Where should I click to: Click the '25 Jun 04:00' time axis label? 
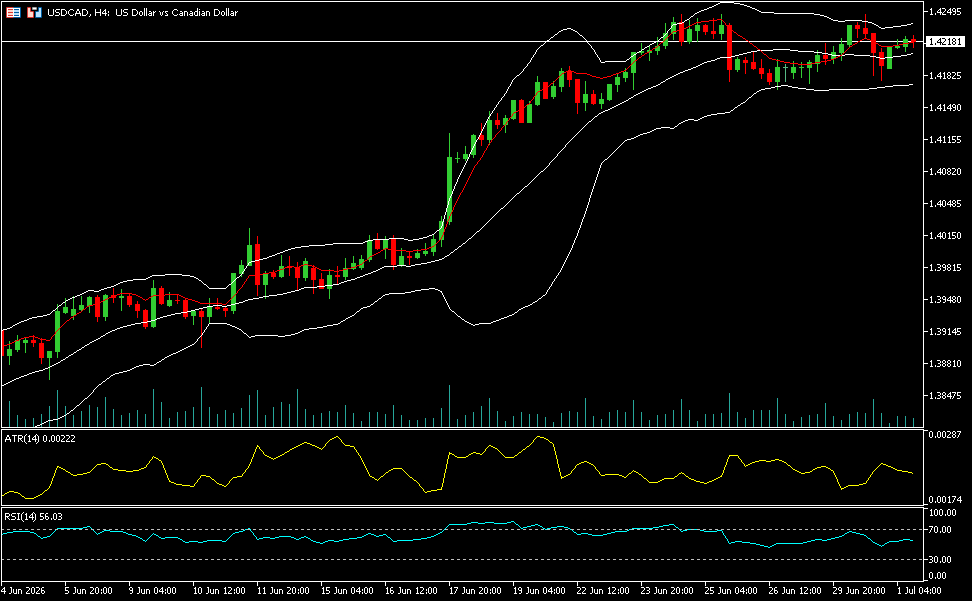pyautogui.click(x=731, y=590)
